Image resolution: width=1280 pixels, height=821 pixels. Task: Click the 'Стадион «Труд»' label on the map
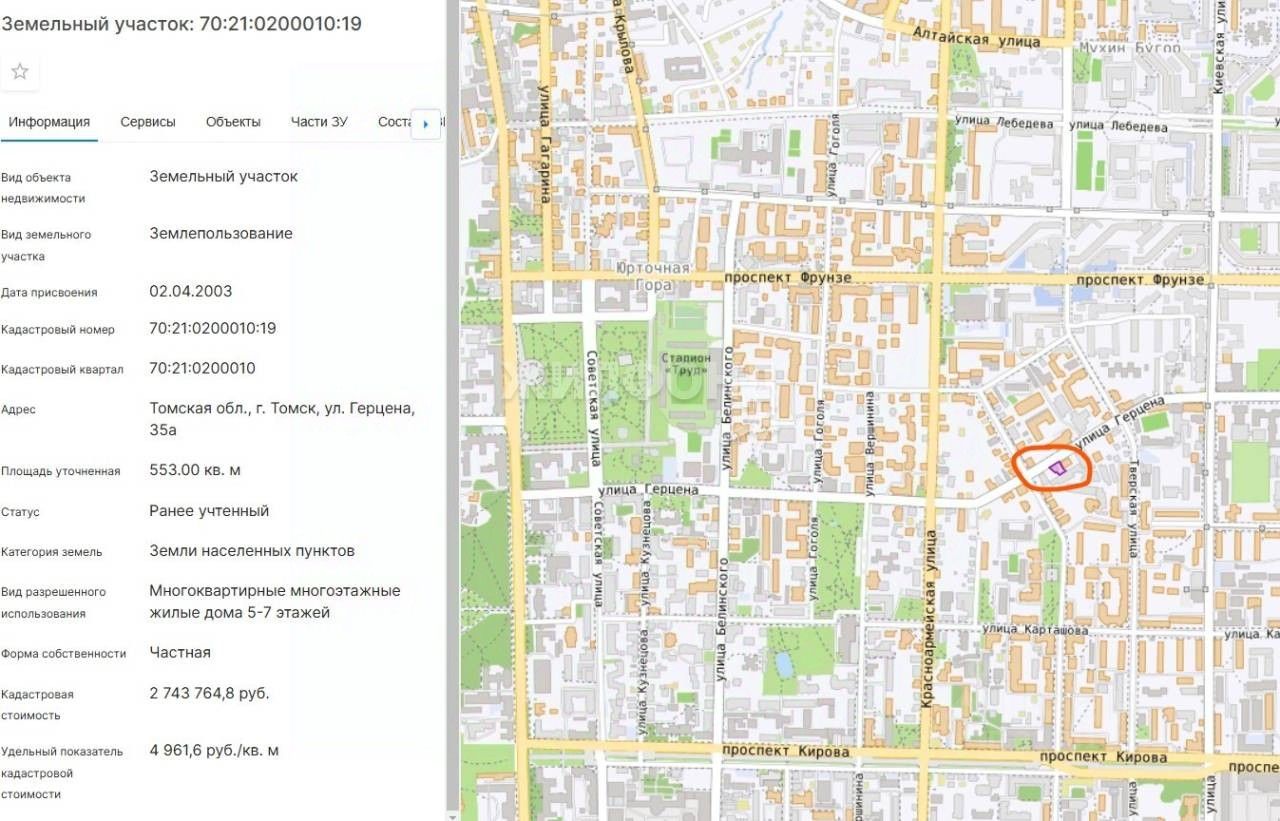684,364
